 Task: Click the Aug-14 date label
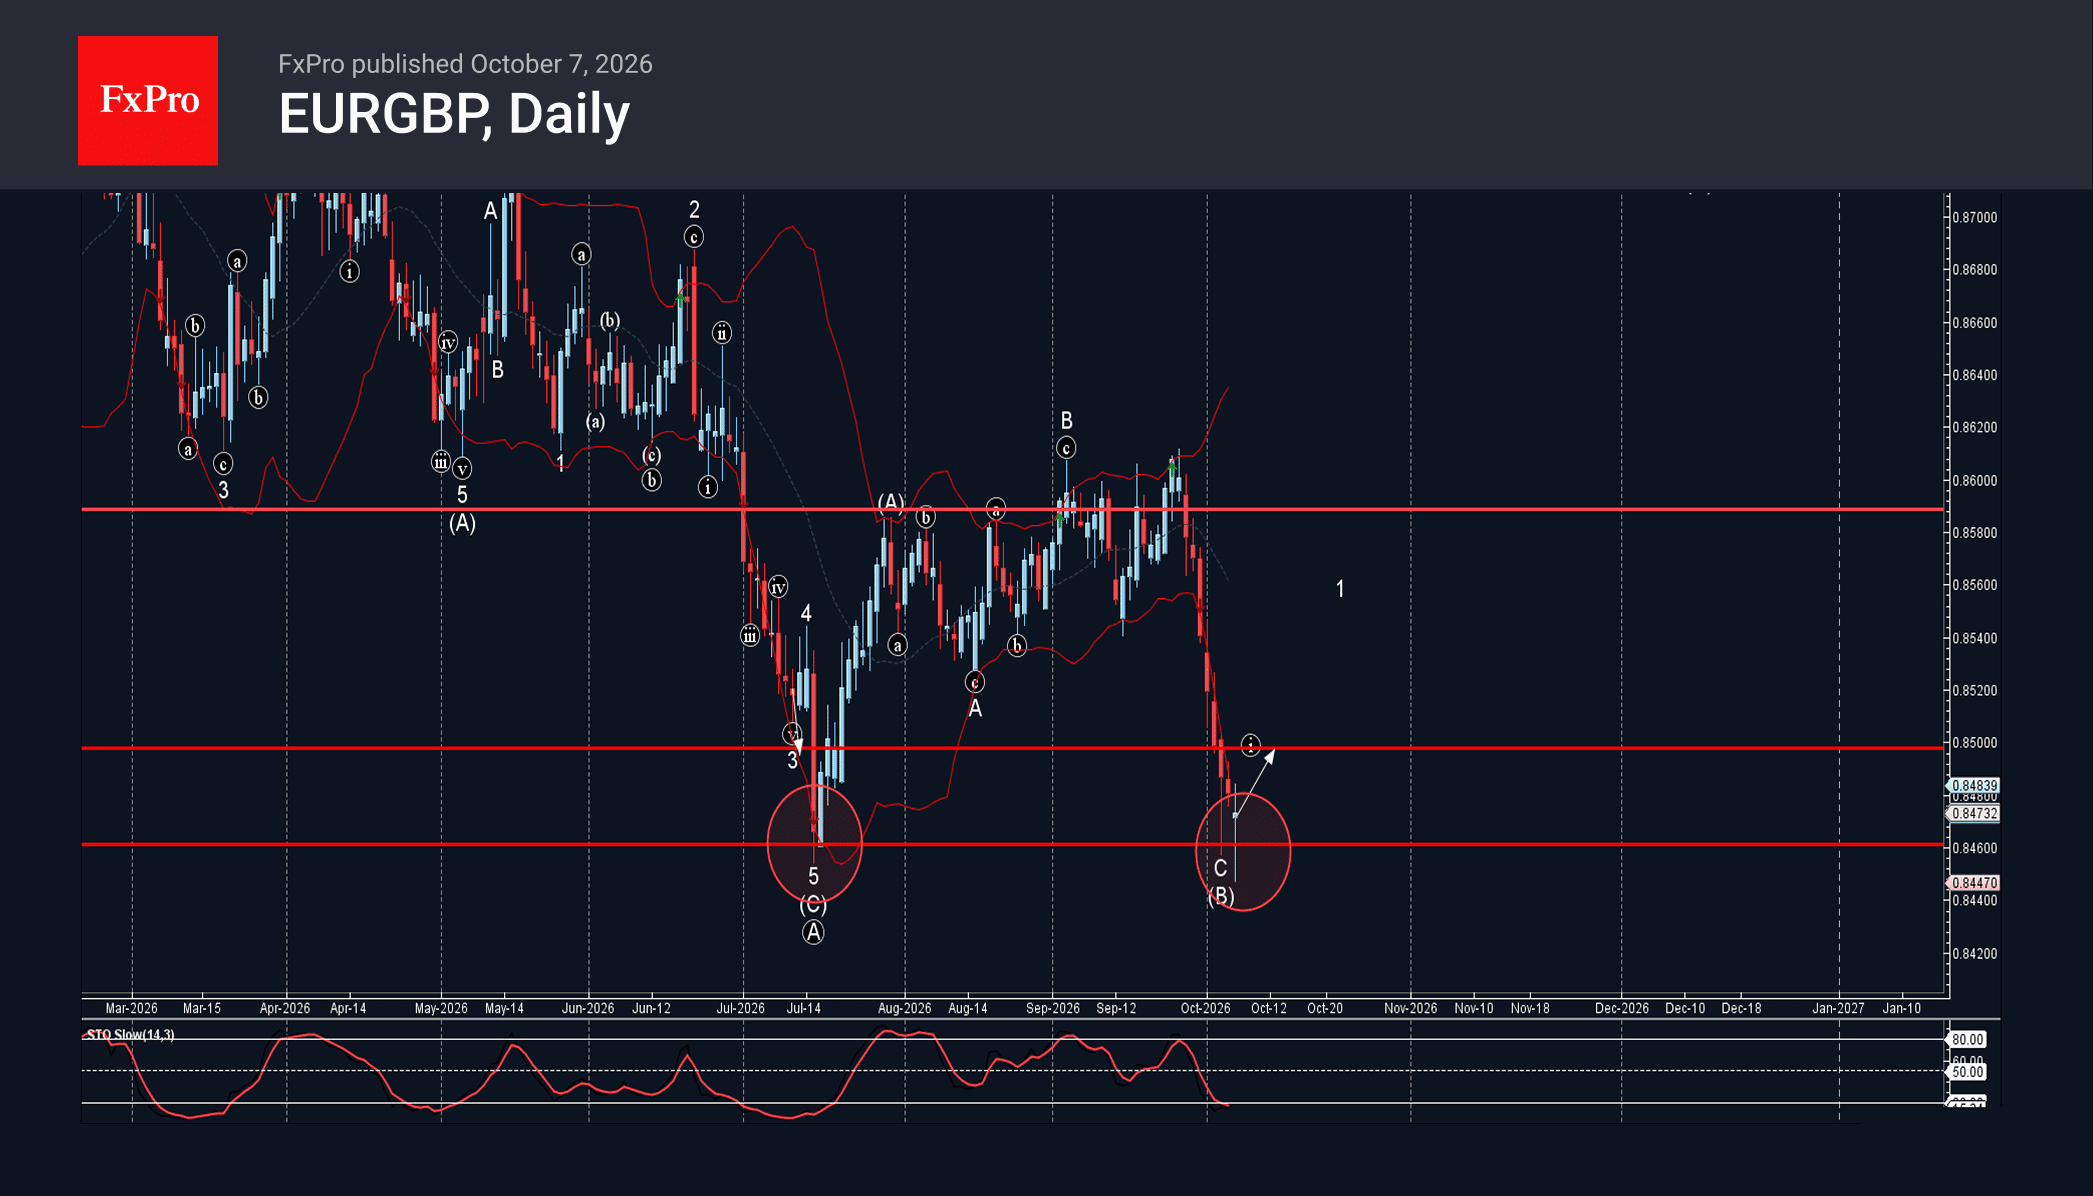tap(967, 1008)
